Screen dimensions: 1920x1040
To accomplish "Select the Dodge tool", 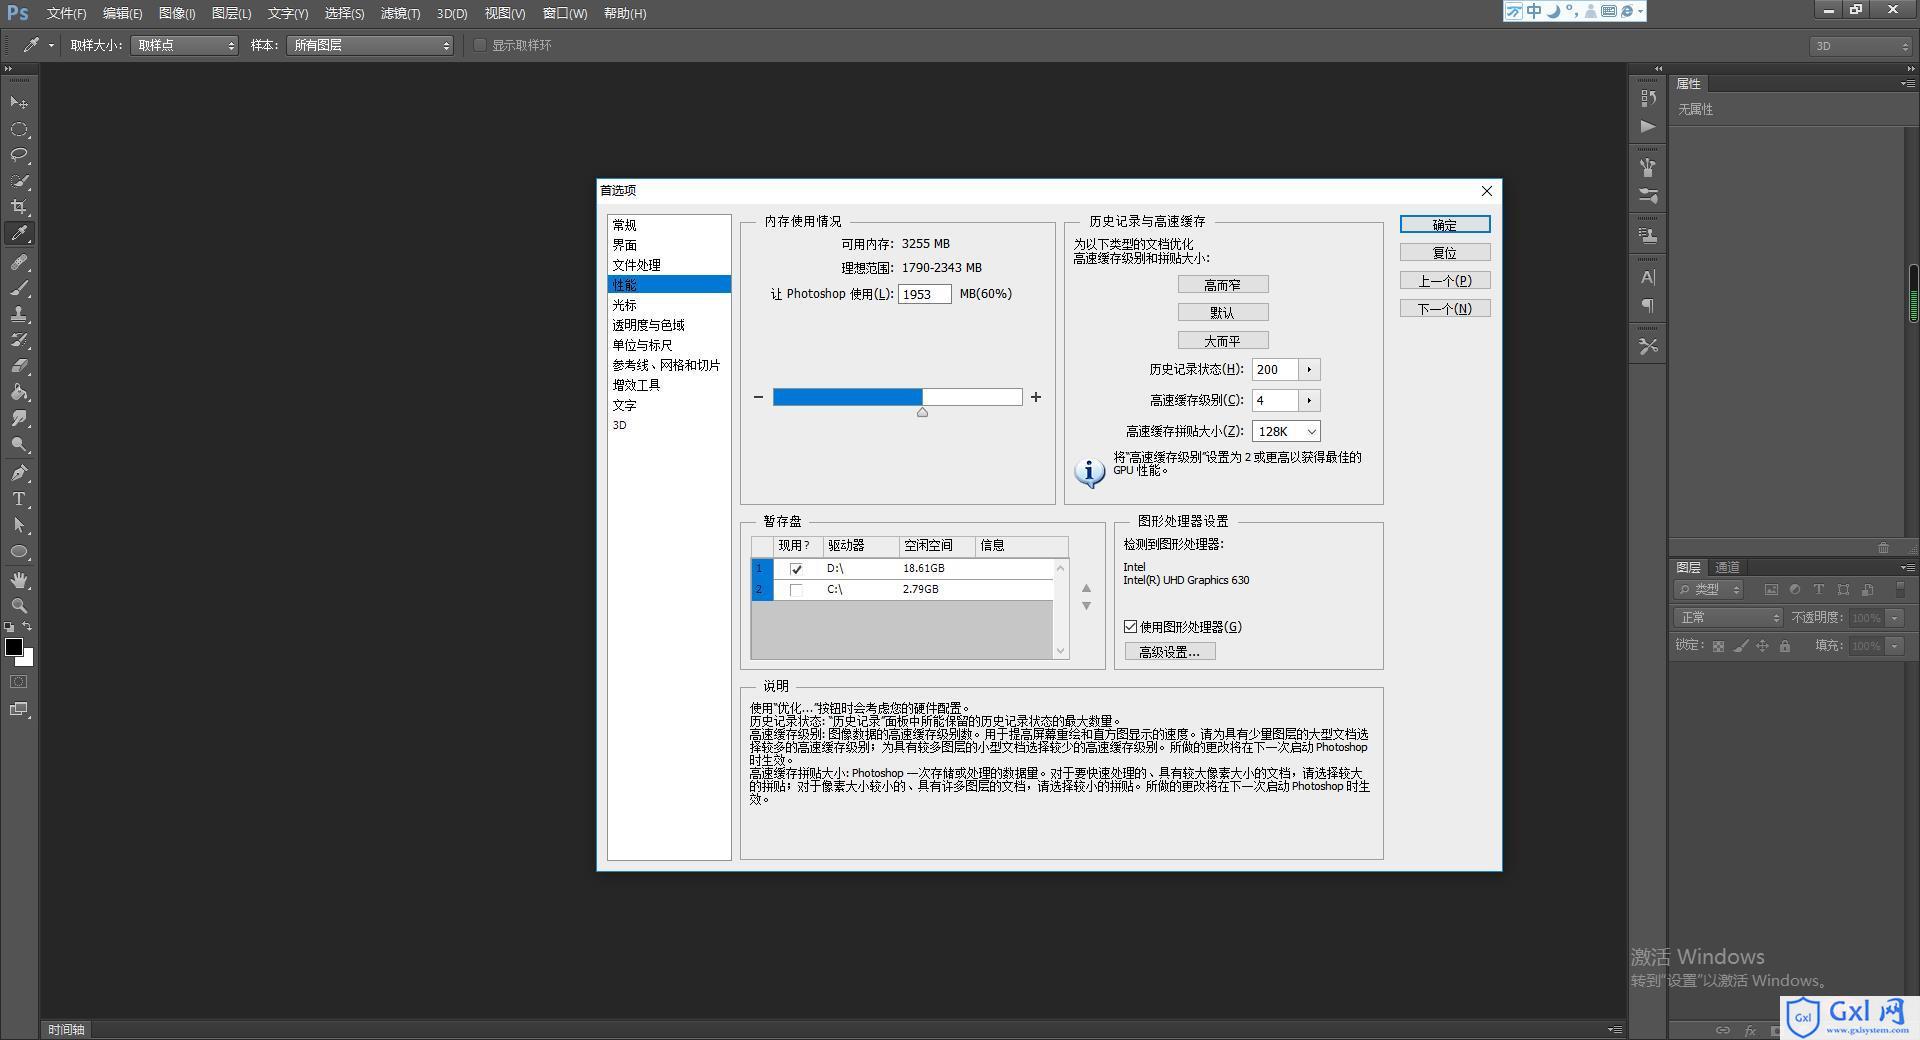I will [x=19, y=444].
